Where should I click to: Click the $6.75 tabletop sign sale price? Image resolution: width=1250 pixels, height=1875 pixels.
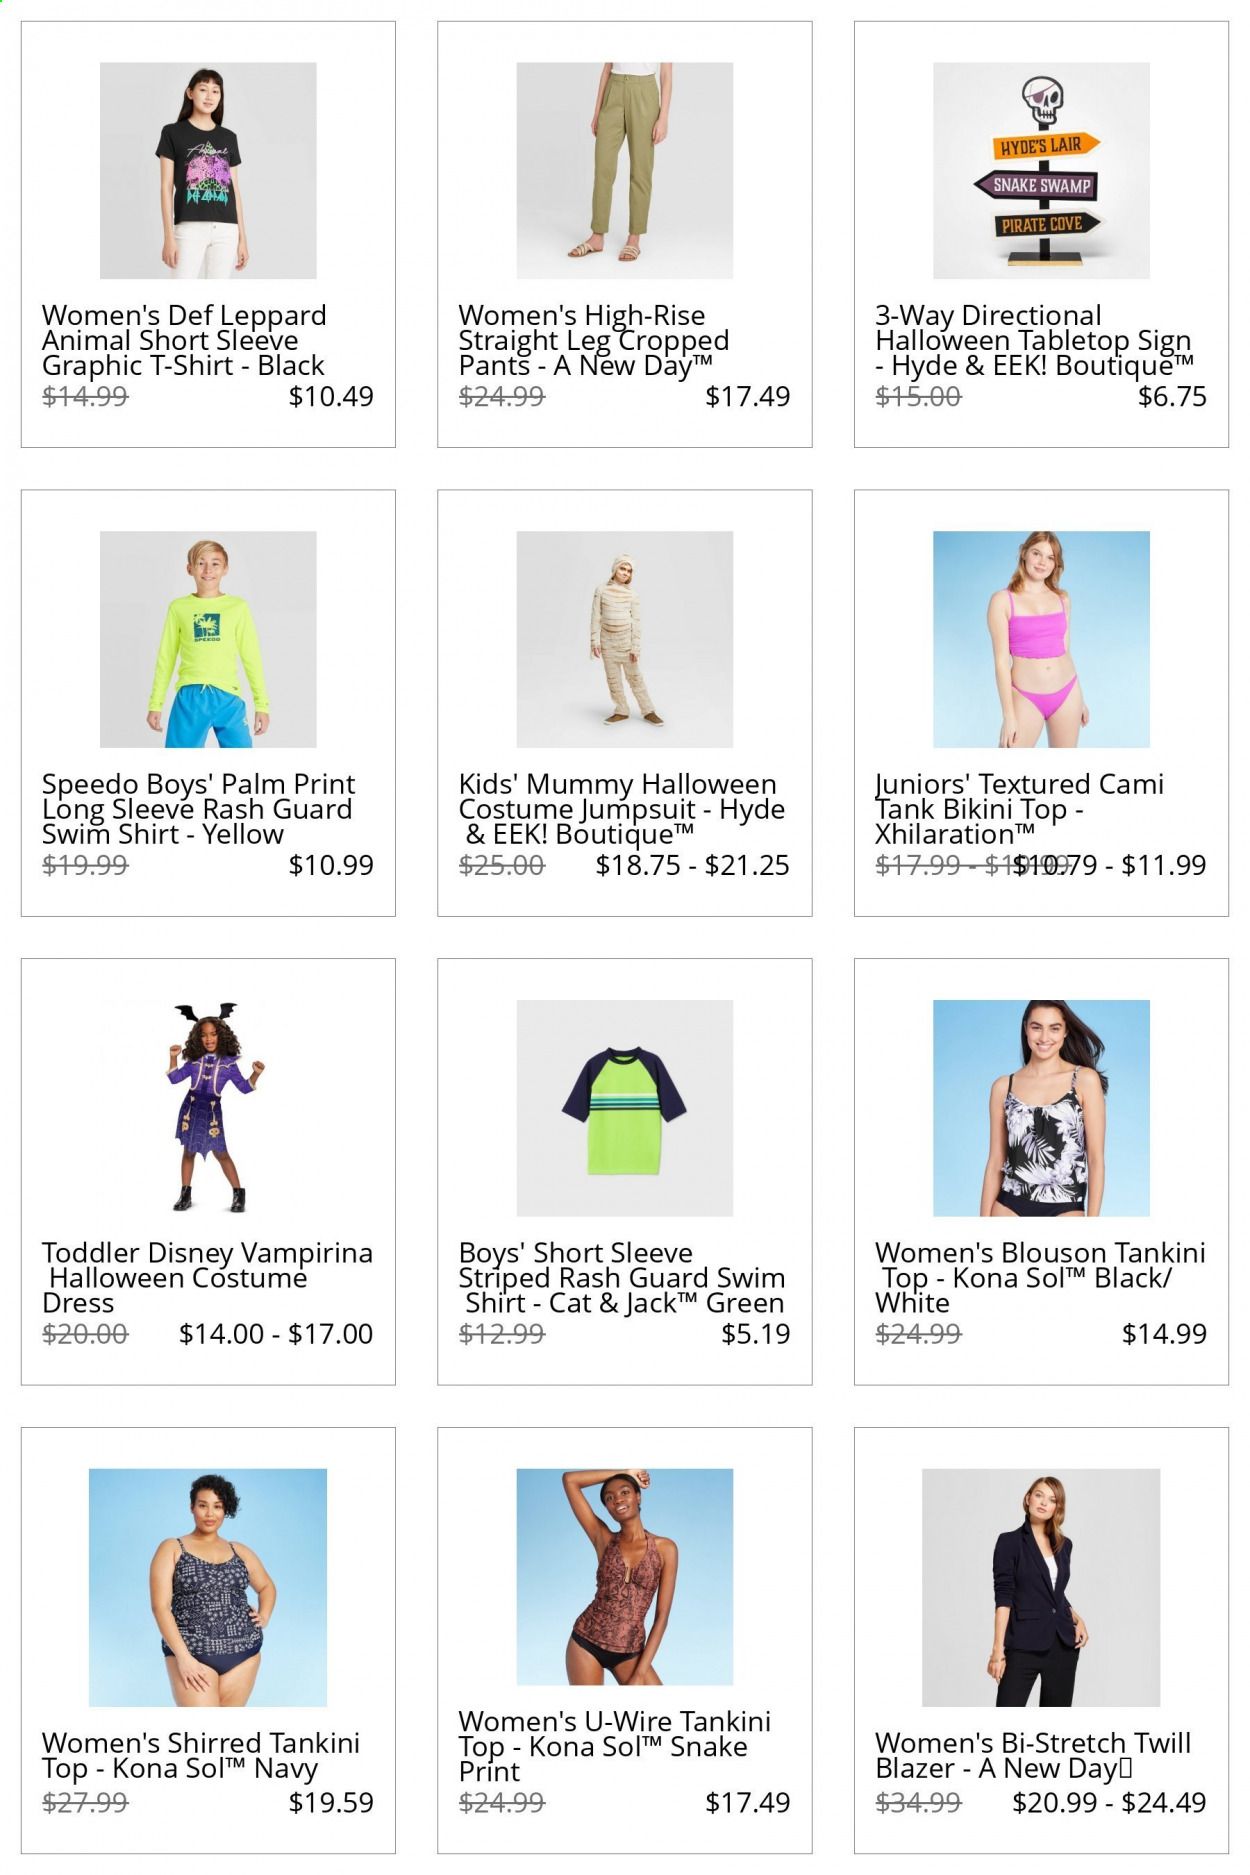(x=1172, y=396)
